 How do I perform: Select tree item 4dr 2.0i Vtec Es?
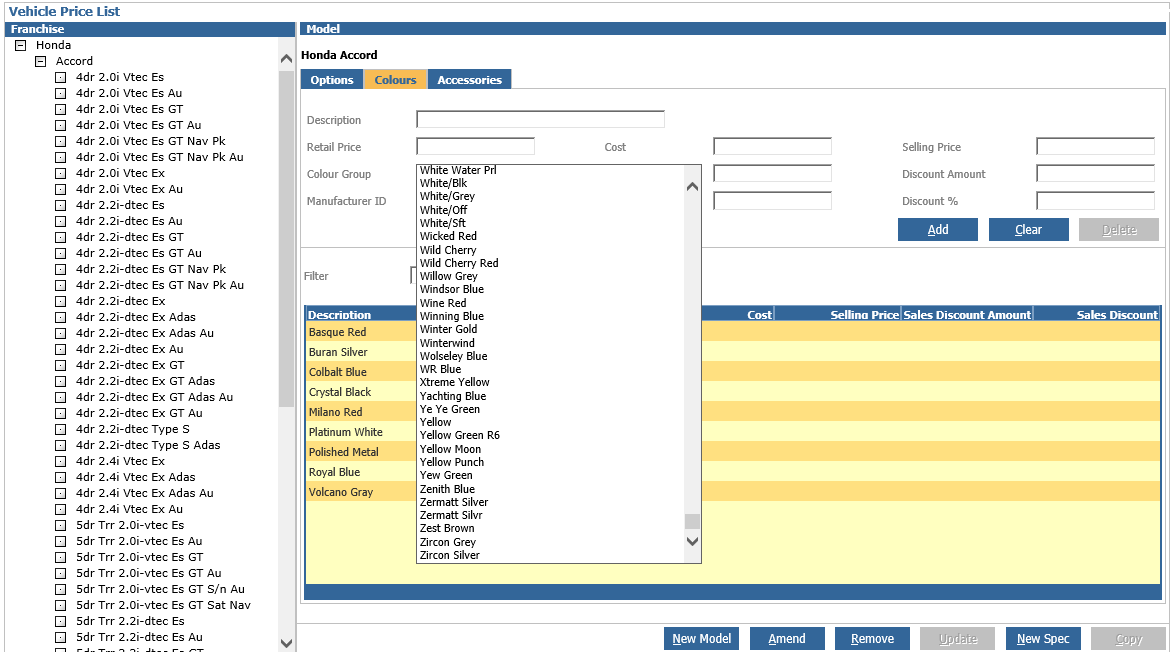coord(120,77)
